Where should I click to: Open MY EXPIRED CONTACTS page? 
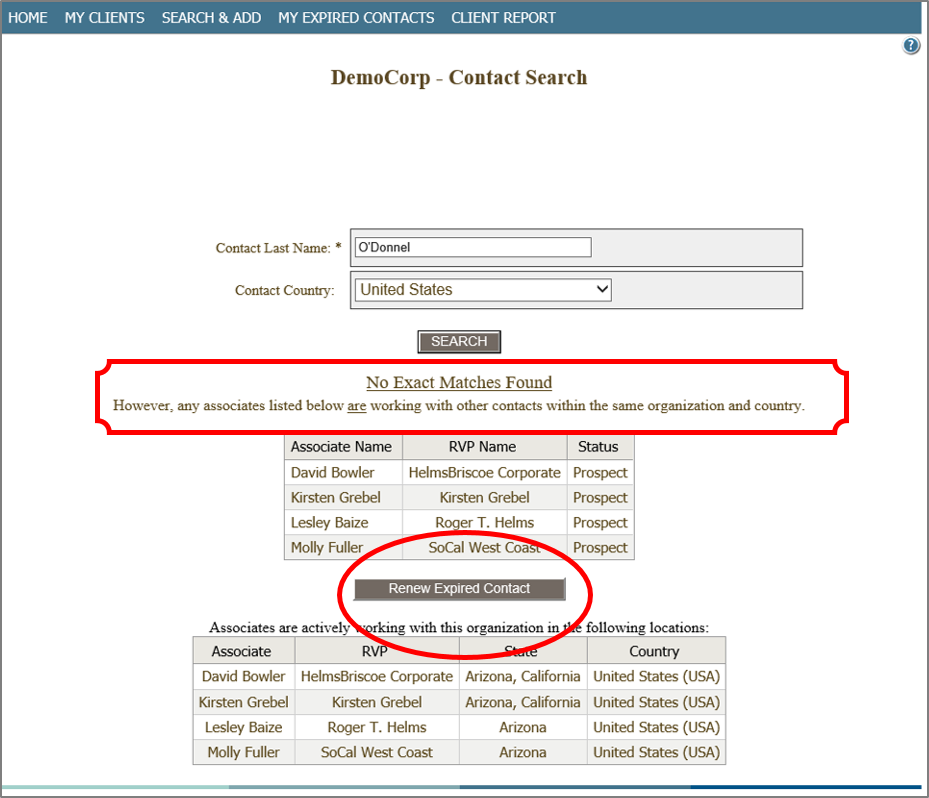tap(356, 16)
